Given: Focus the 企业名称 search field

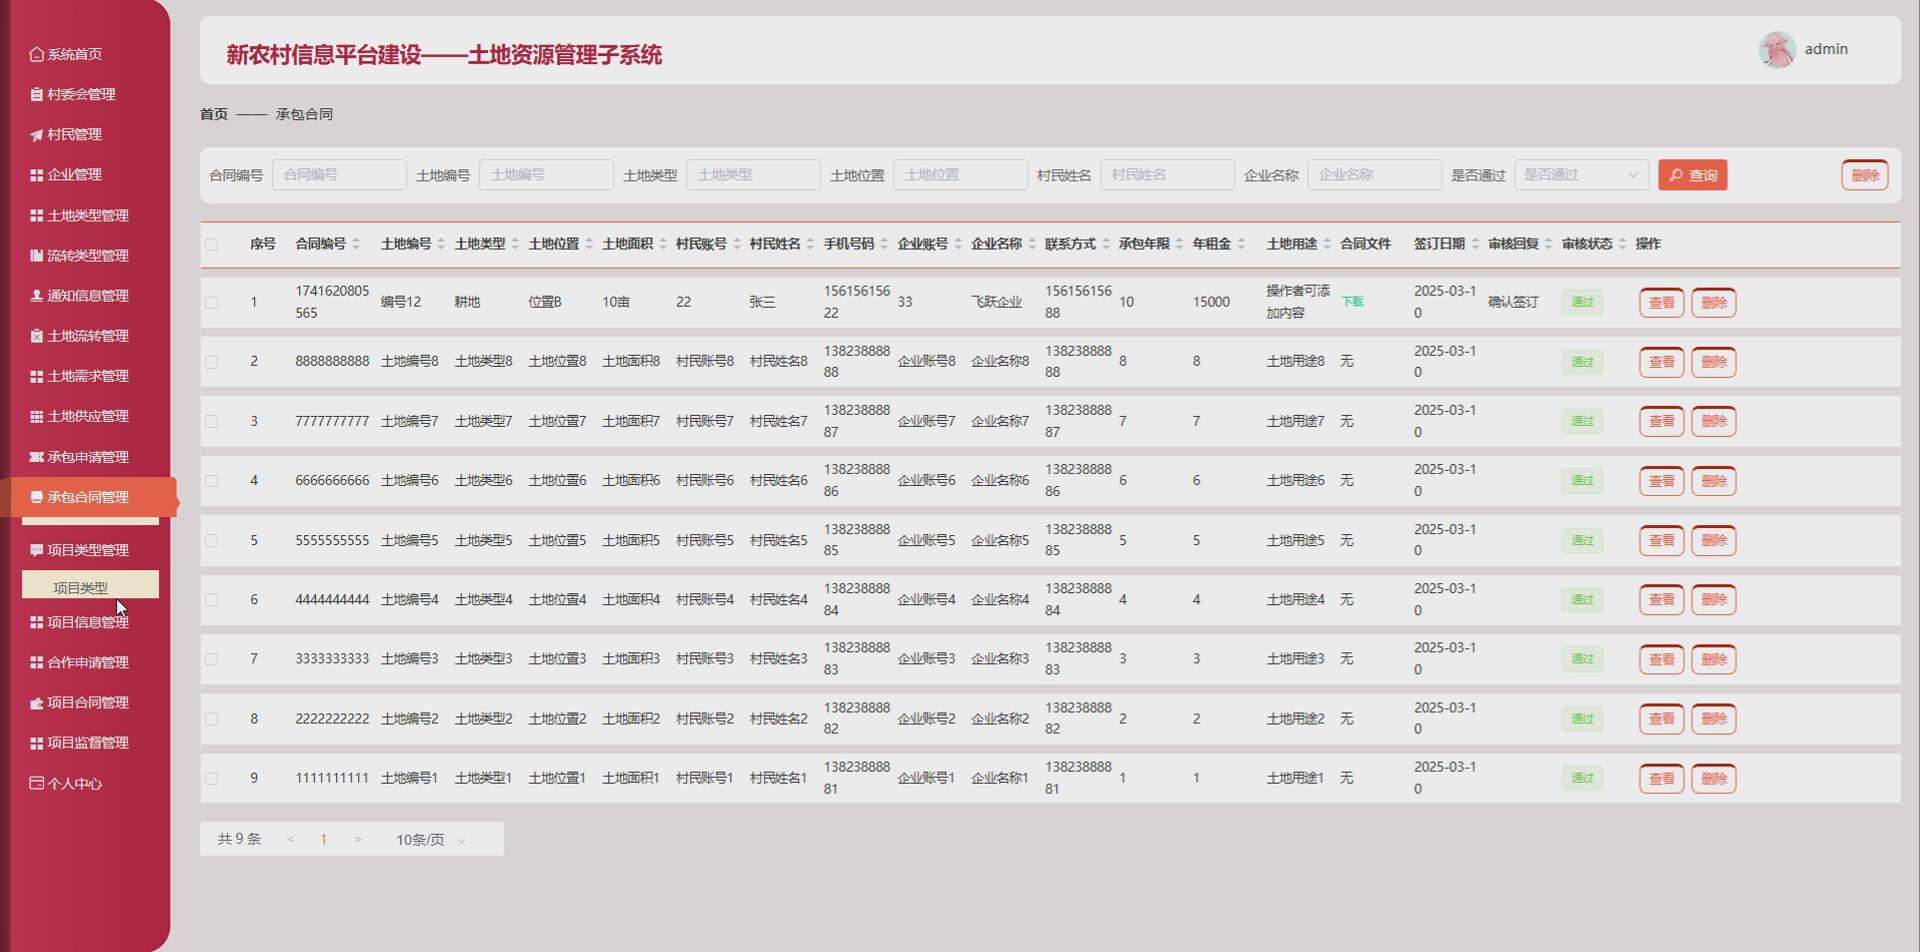Looking at the screenshot, I should pyautogui.click(x=1374, y=175).
